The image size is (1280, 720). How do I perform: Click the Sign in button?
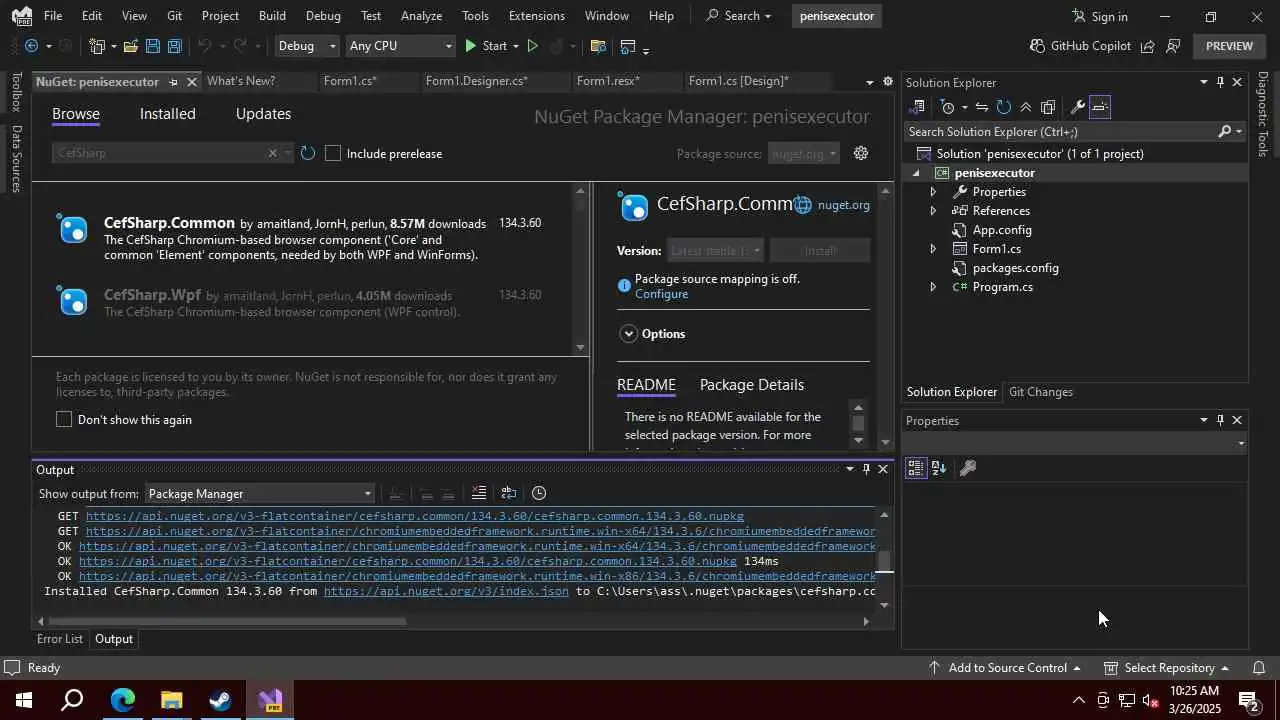point(1099,16)
